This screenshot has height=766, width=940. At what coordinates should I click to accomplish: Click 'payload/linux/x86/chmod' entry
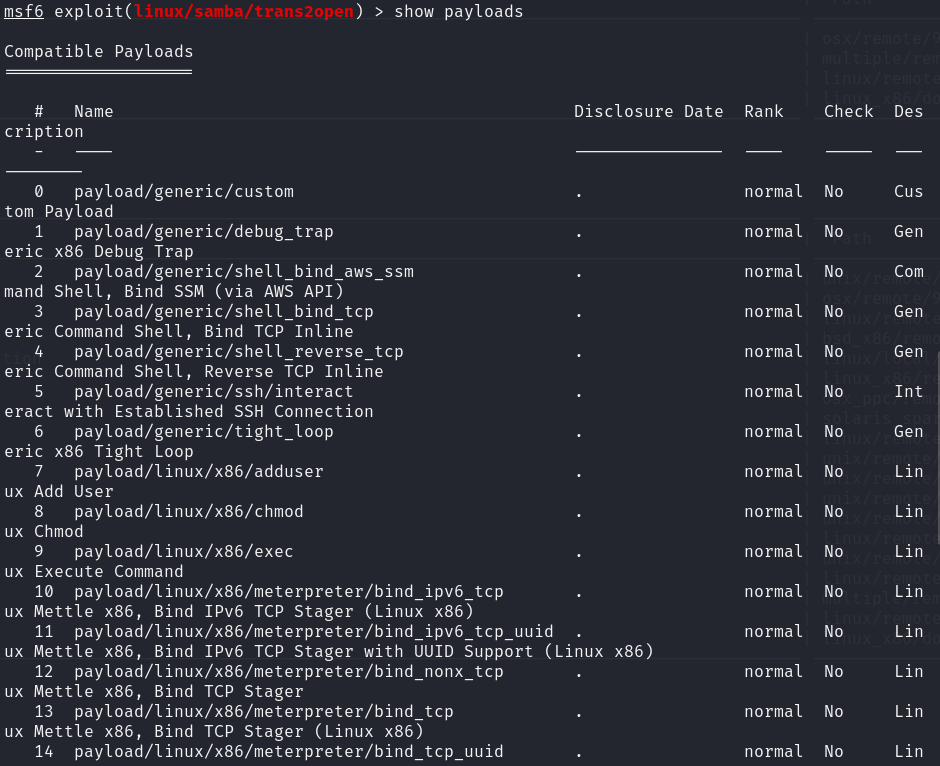pos(189,512)
